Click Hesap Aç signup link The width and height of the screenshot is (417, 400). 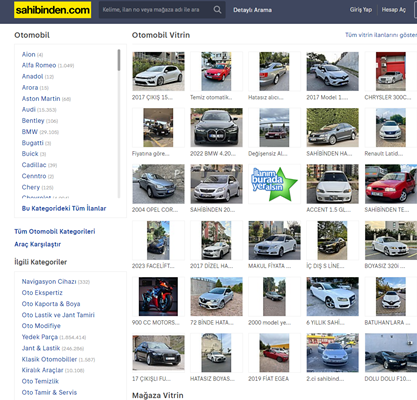tap(394, 10)
